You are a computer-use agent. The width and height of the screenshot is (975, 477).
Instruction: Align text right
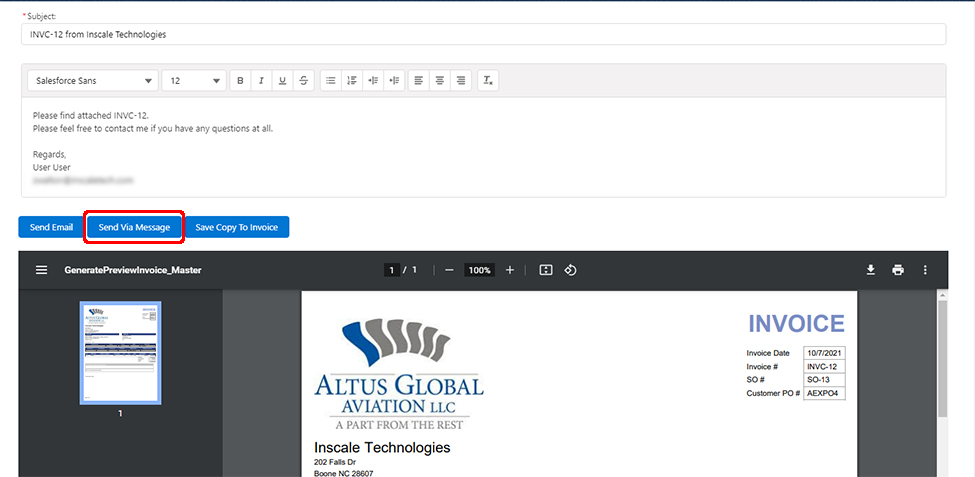point(461,81)
